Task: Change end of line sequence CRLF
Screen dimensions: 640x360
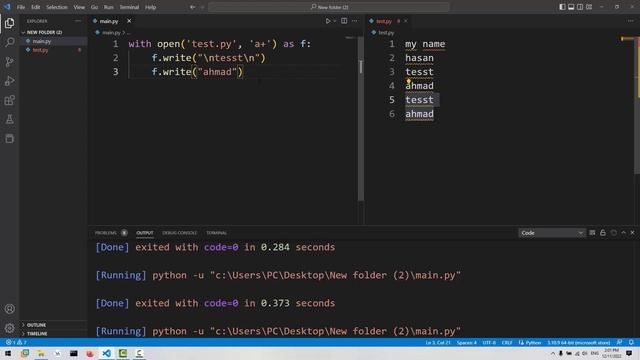Action: [x=507, y=342]
